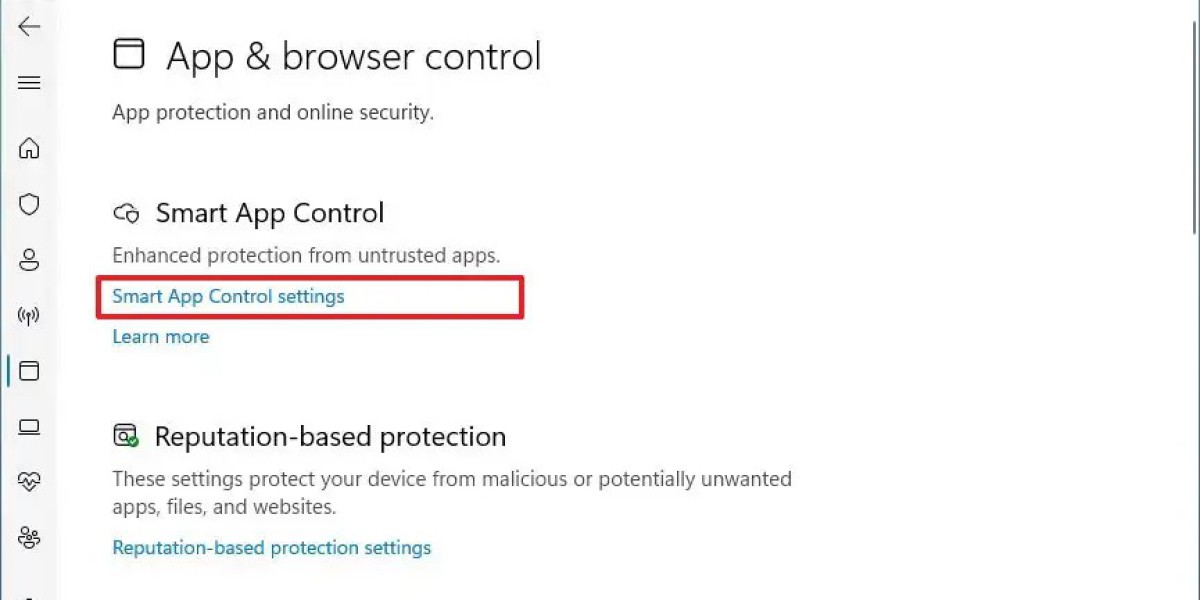Screen dimensions: 1200x600
Task: Open Firewall & network protection
Action: [x=29, y=317]
